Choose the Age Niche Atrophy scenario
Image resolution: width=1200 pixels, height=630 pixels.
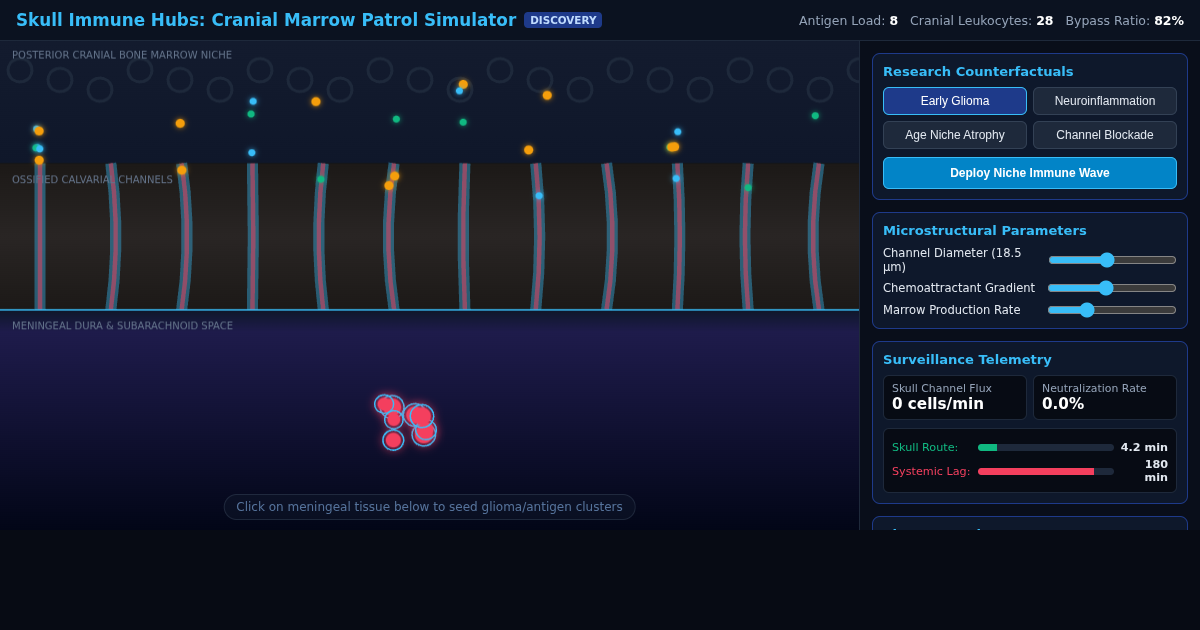pyautogui.click(x=955, y=135)
